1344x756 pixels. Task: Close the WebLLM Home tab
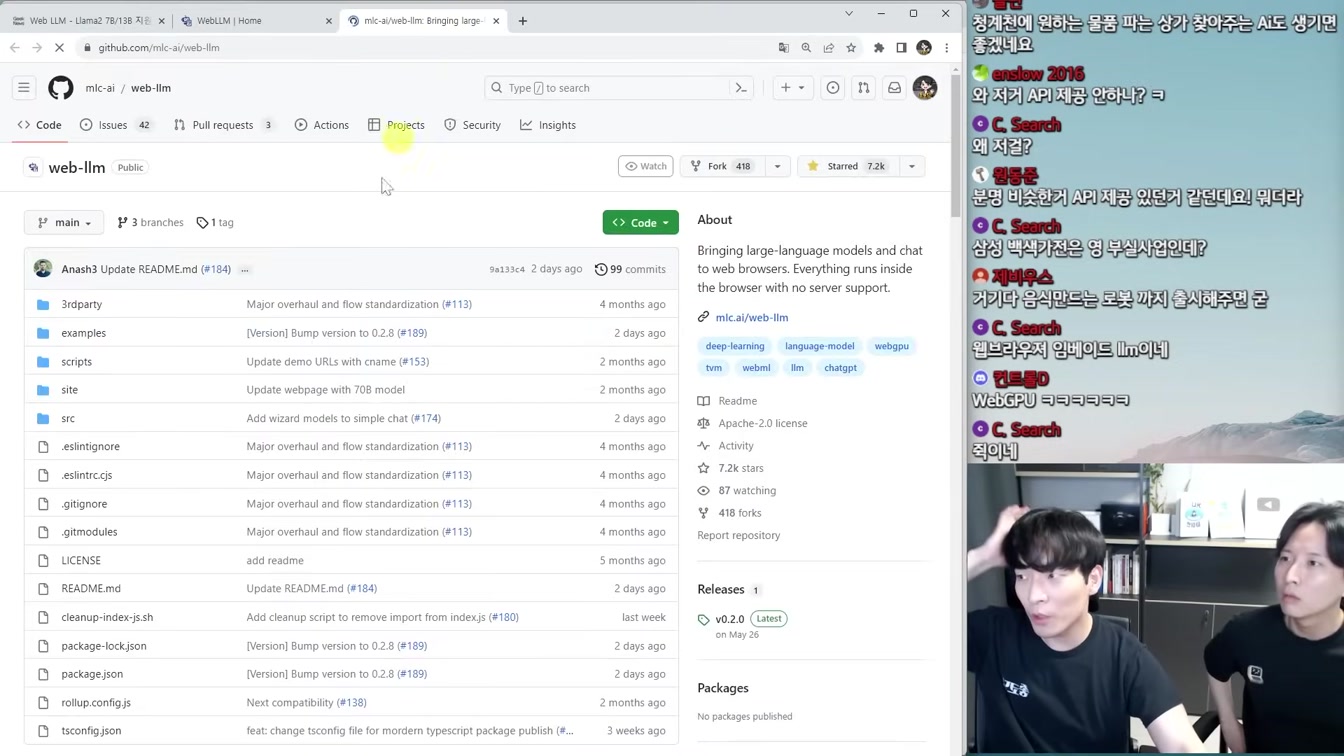pyautogui.click(x=329, y=20)
